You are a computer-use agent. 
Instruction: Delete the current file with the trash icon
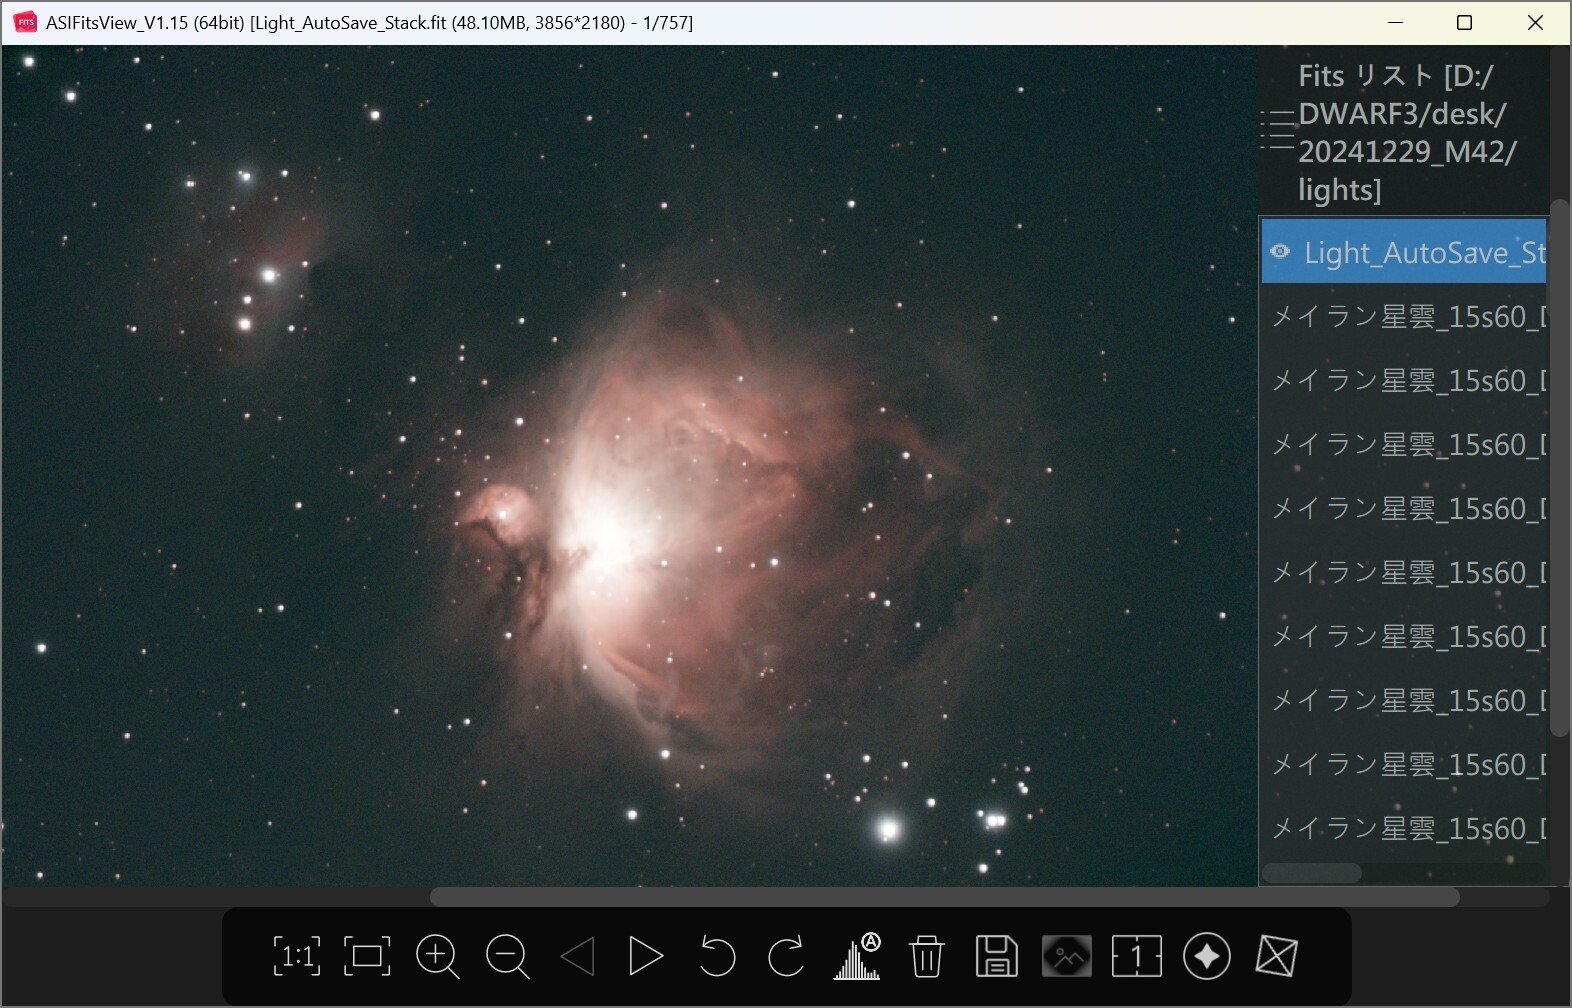tap(927, 957)
